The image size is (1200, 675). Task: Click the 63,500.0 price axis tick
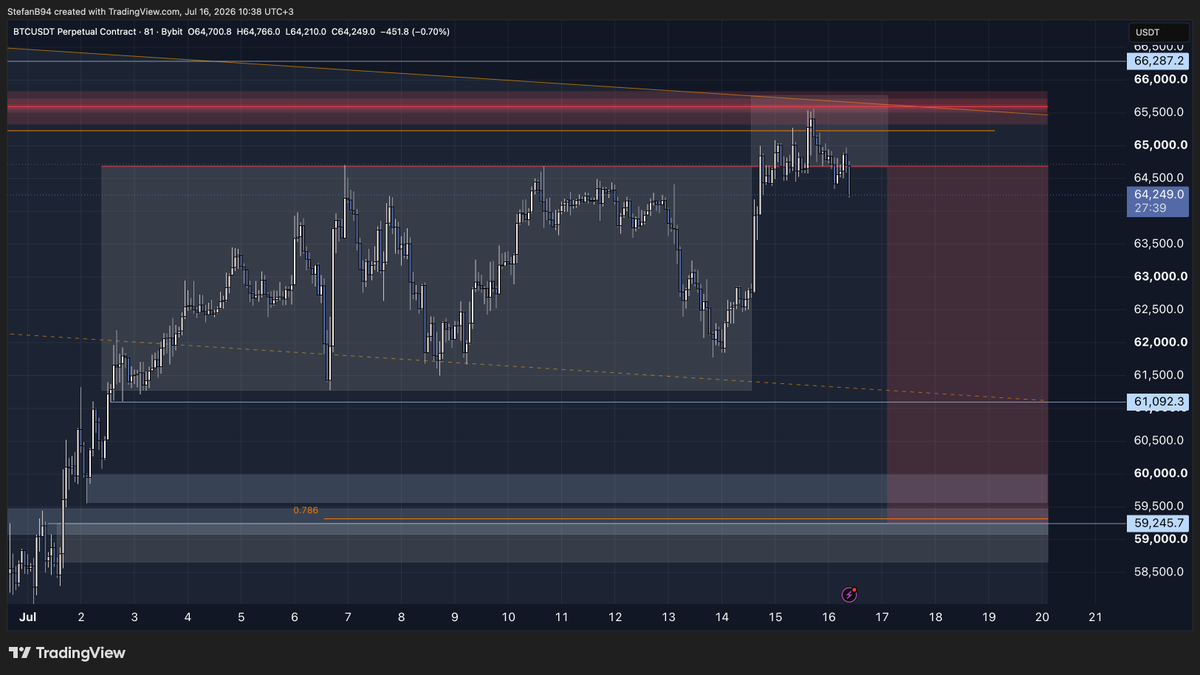pyautogui.click(x=1161, y=243)
